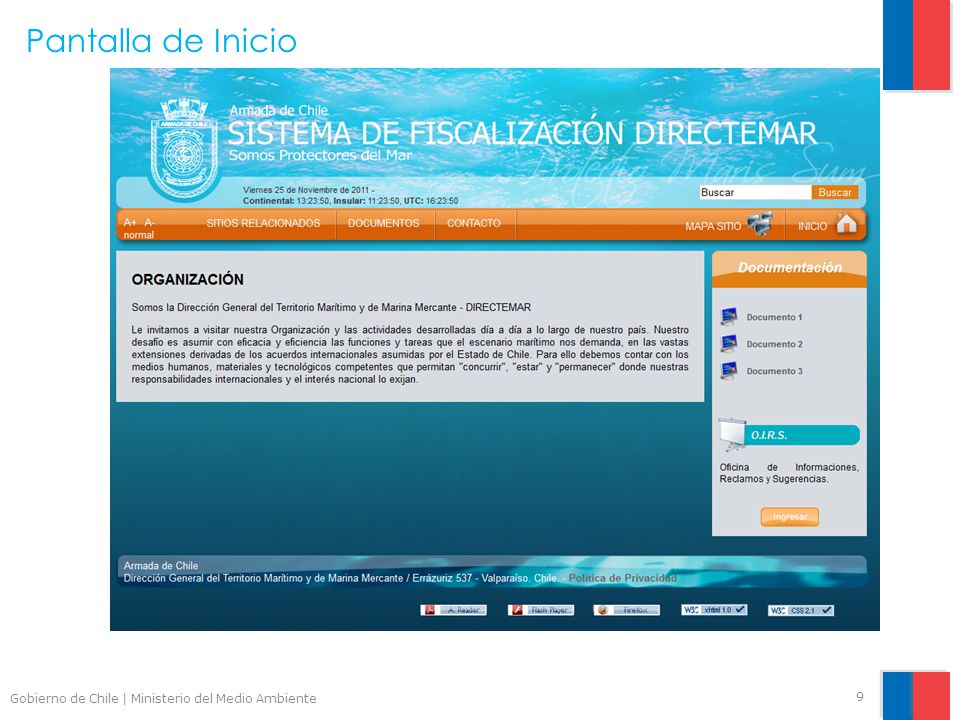Image resolution: width=960 pixels, height=720 pixels.
Task: Open the Documento 1 link
Action: (774, 317)
